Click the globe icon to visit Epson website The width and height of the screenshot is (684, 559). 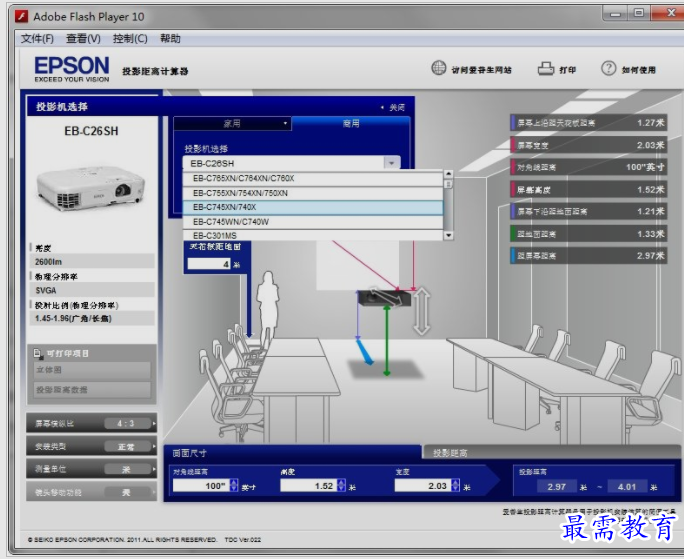pos(438,68)
